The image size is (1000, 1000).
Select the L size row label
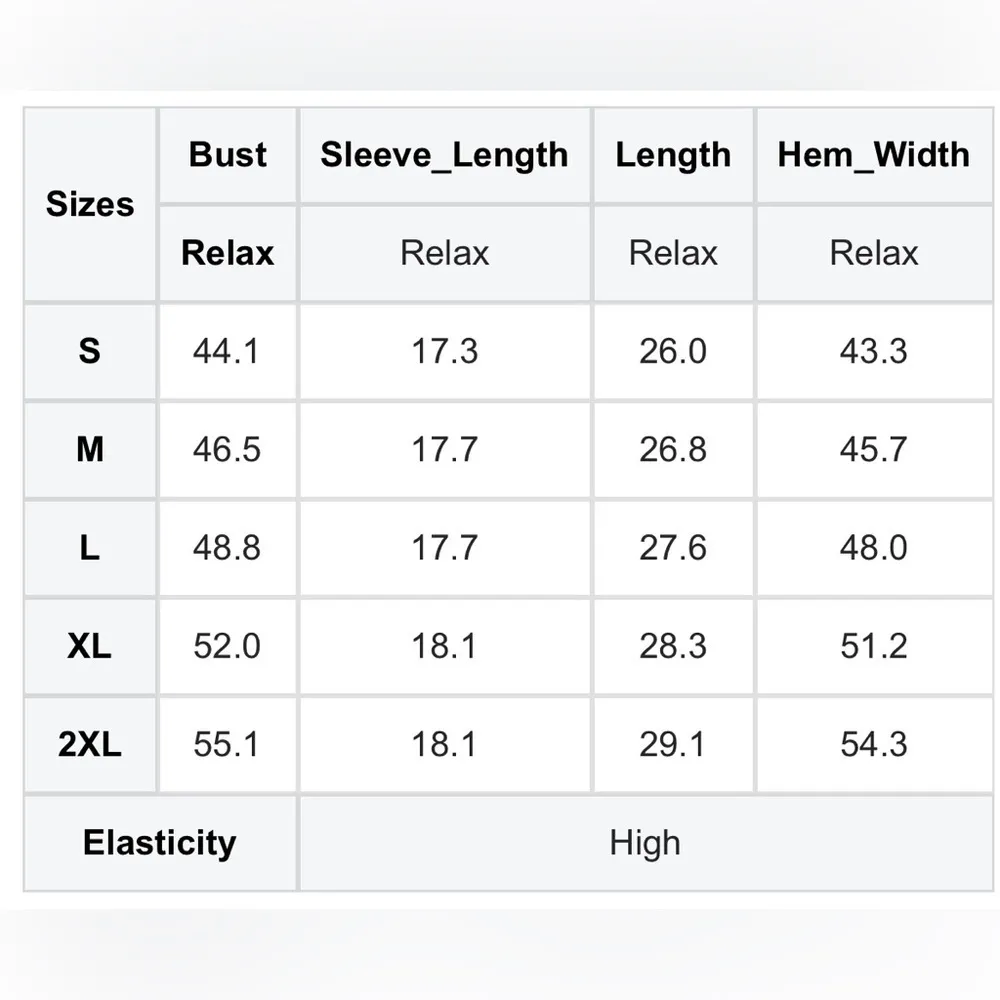90,548
